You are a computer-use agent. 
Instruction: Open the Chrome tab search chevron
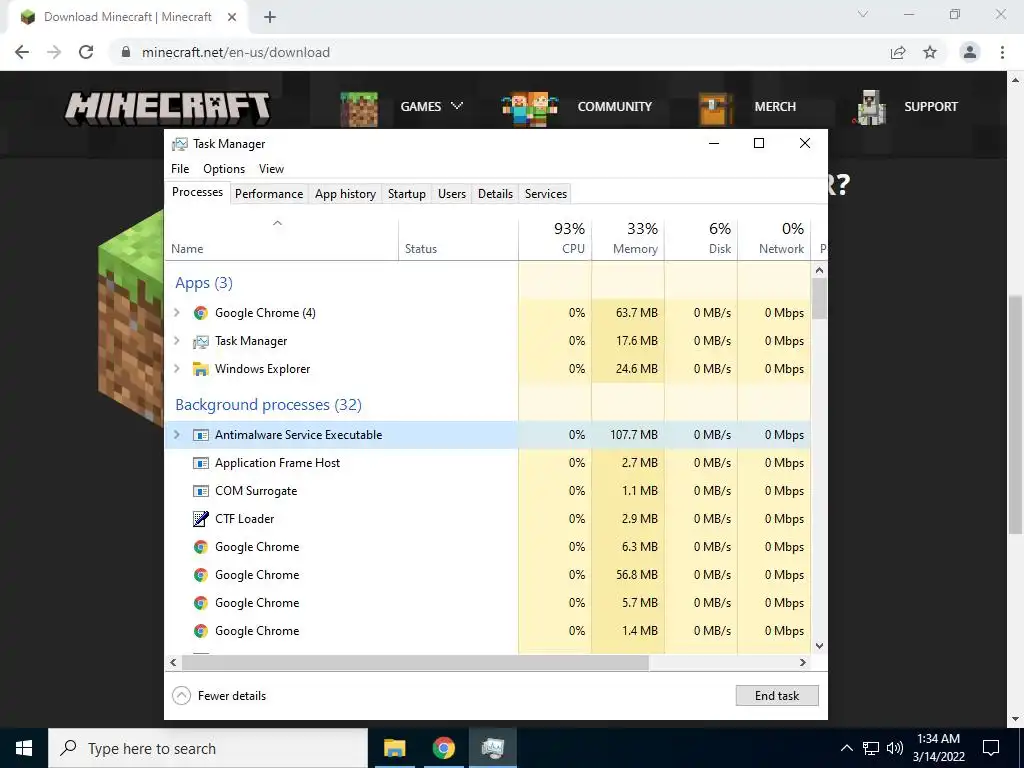point(863,14)
